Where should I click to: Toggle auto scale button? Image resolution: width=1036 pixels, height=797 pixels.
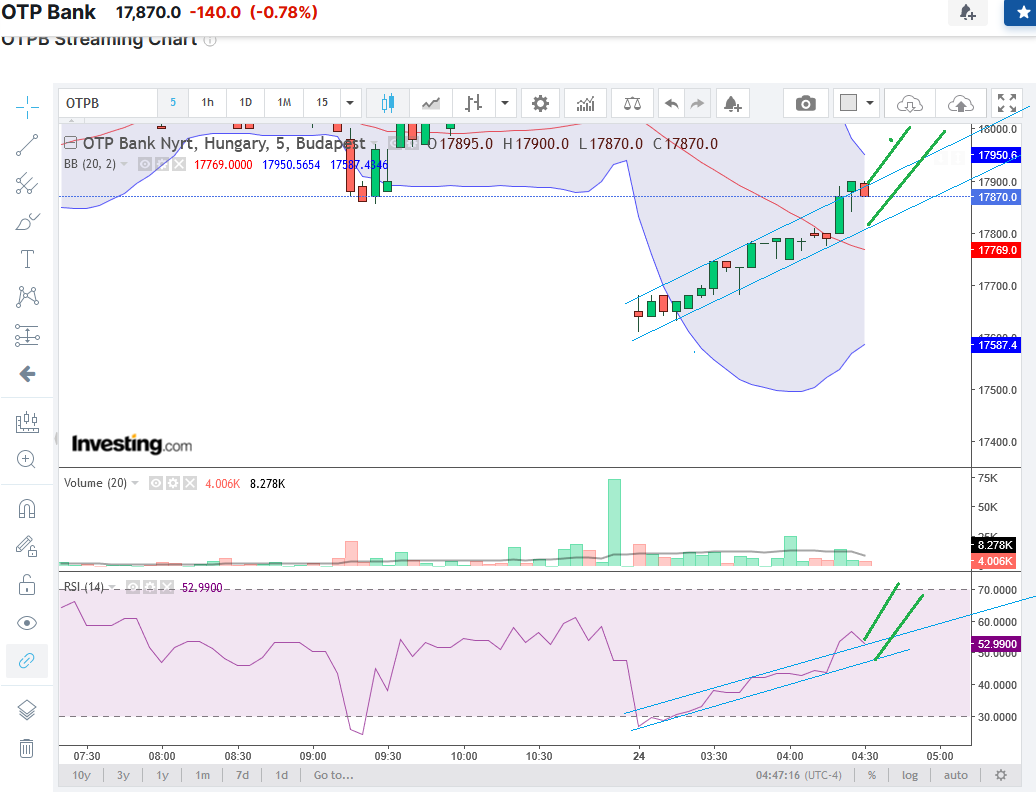(955, 775)
